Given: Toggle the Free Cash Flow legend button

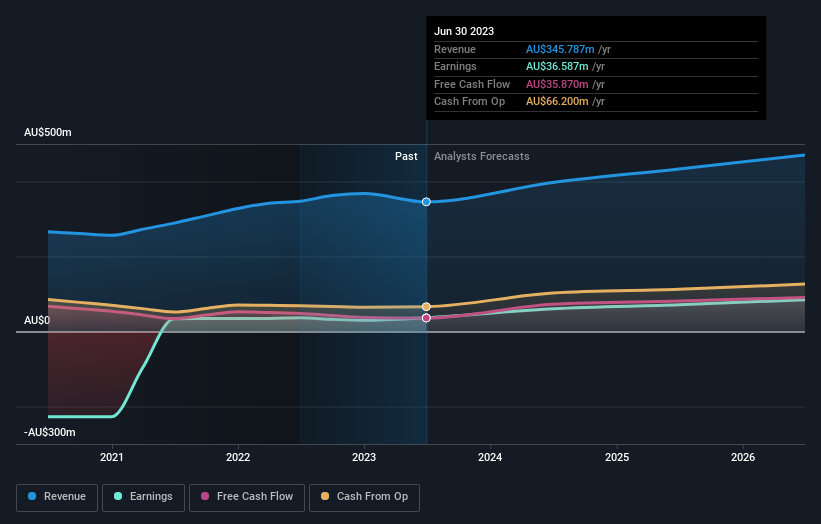Looking at the screenshot, I should (247, 497).
